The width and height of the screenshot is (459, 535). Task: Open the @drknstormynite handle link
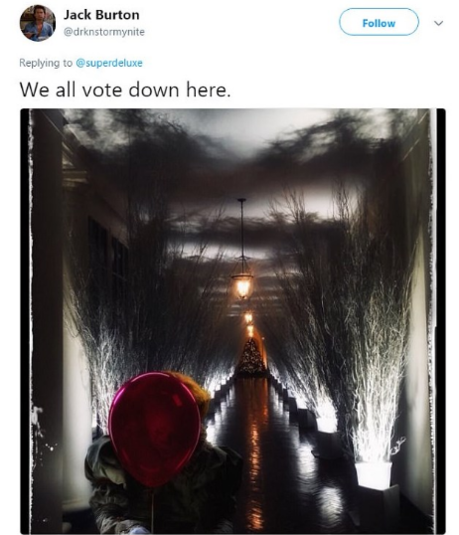(104, 32)
